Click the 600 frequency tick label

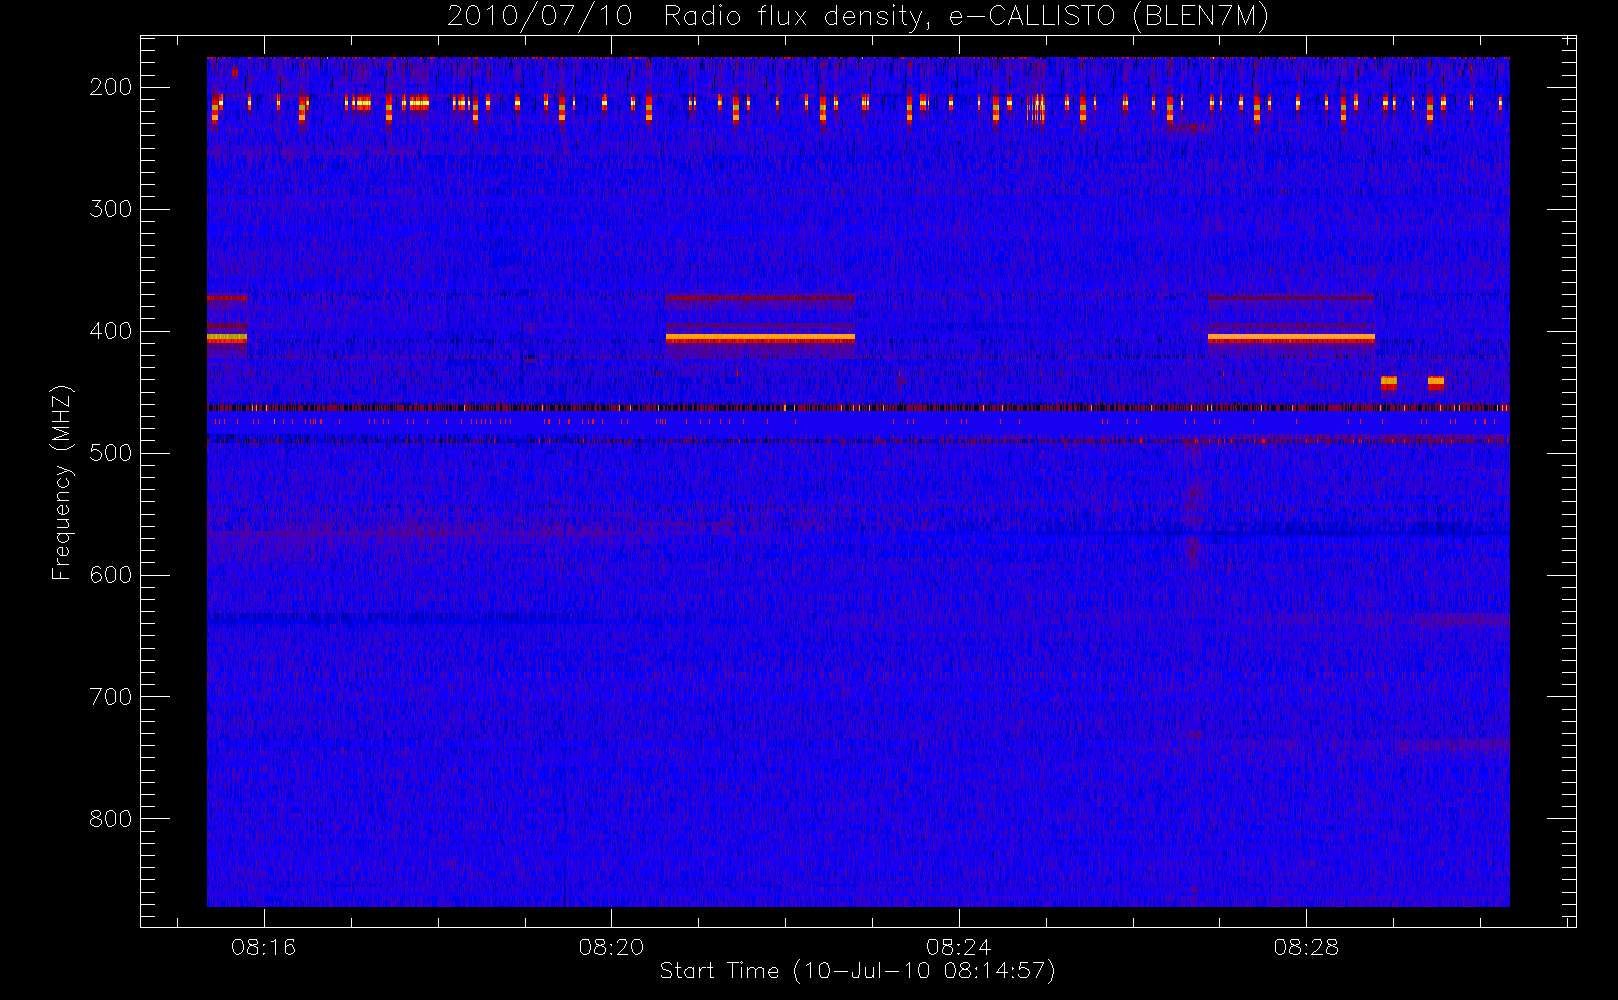111,575
